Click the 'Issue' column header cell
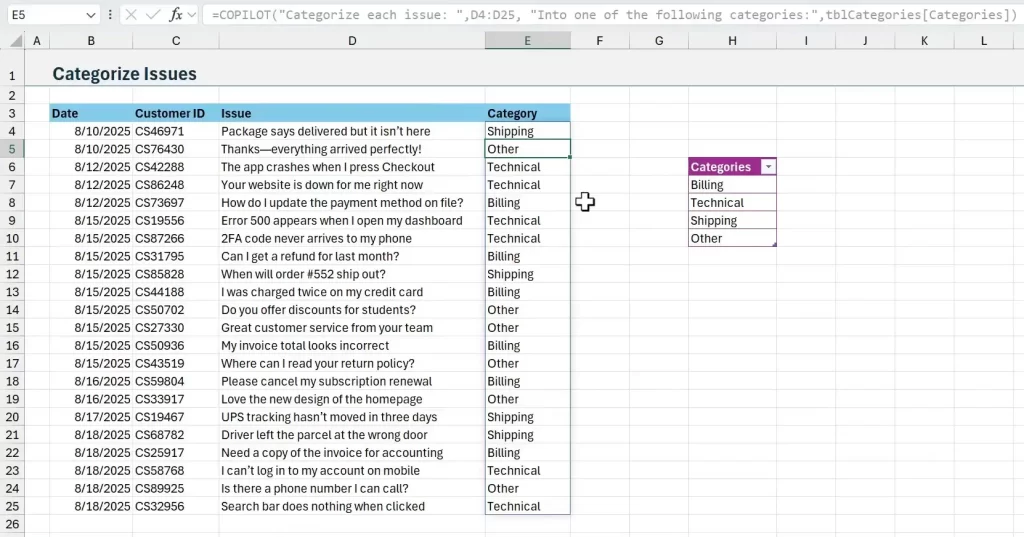The height and width of the screenshot is (537, 1024). click(x=350, y=113)
